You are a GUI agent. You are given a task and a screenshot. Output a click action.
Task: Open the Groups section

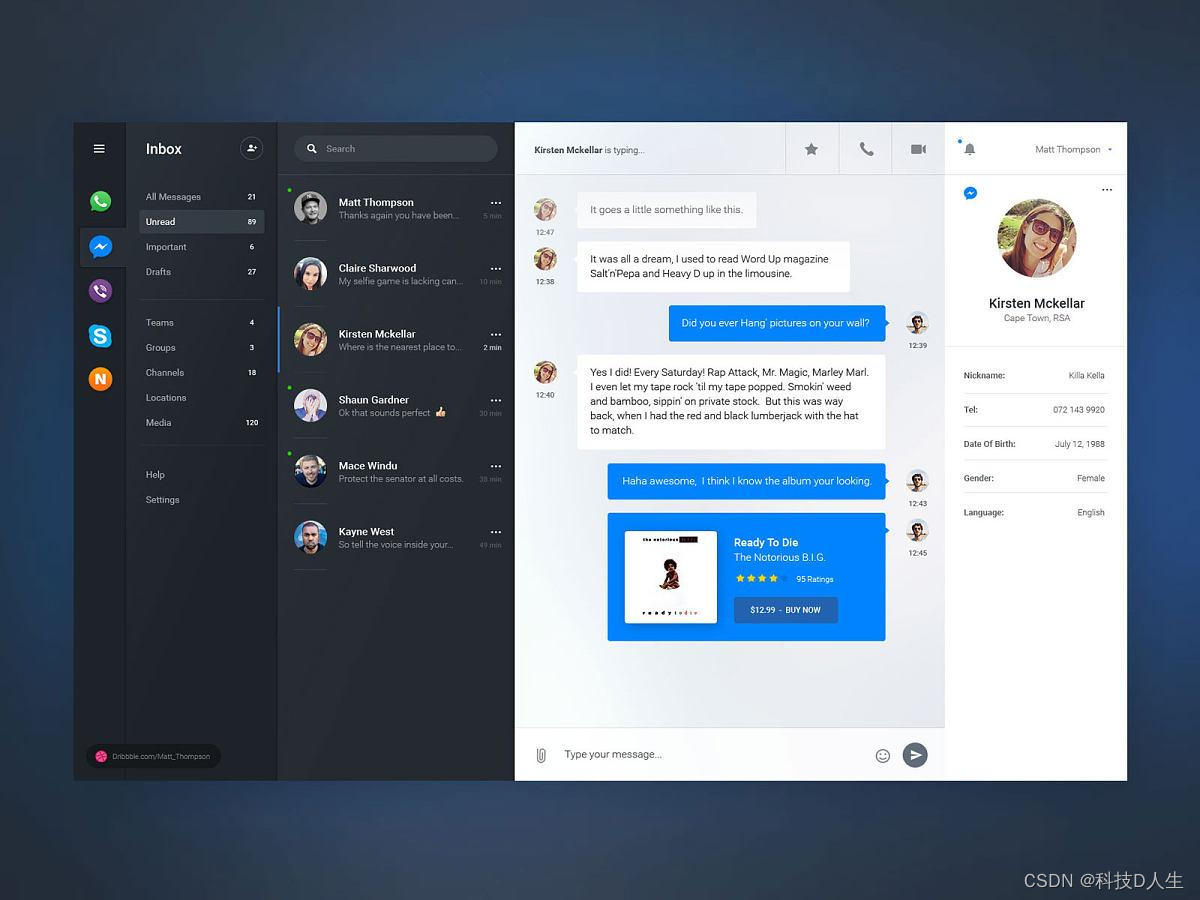201,348
